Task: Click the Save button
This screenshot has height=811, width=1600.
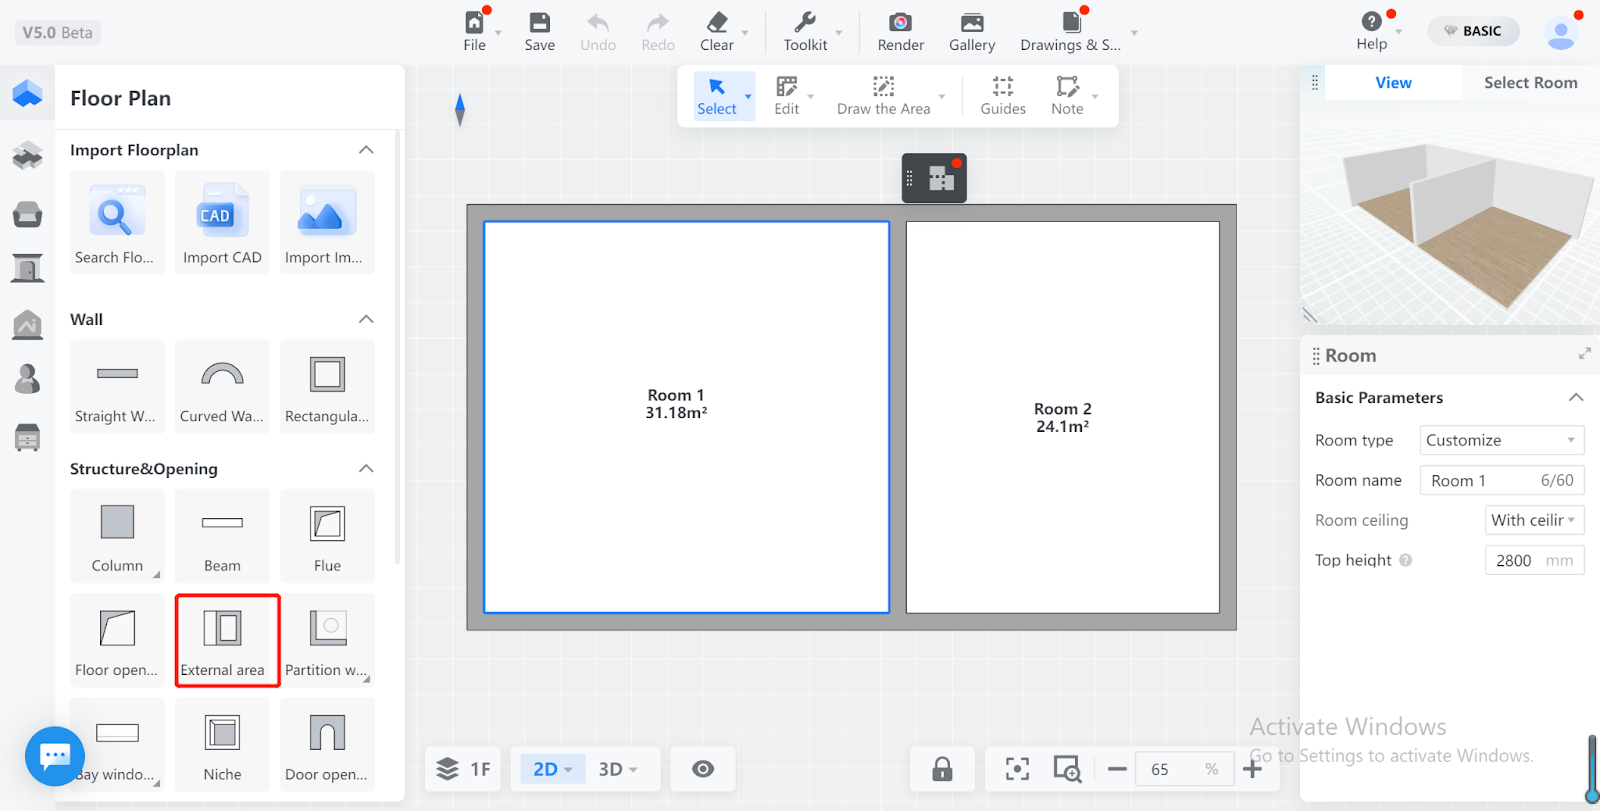Action: click(539, 32)
